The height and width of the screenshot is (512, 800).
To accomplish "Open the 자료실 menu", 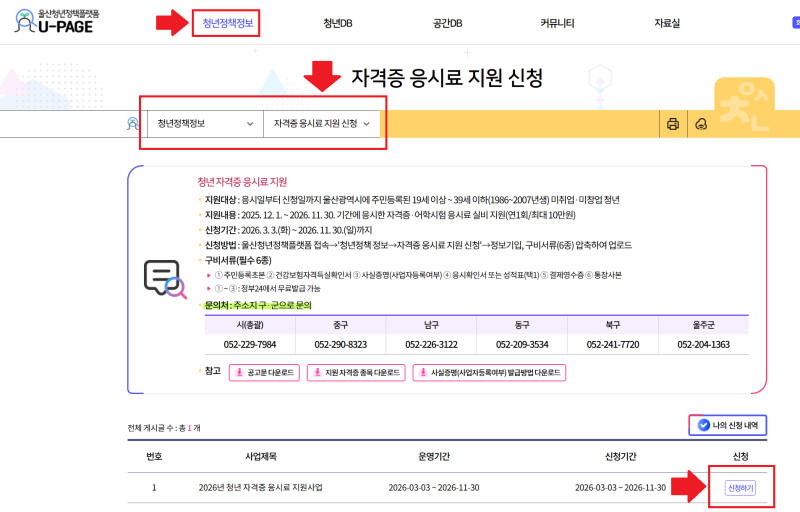I will pyautogui.click(x=667, y=23).
